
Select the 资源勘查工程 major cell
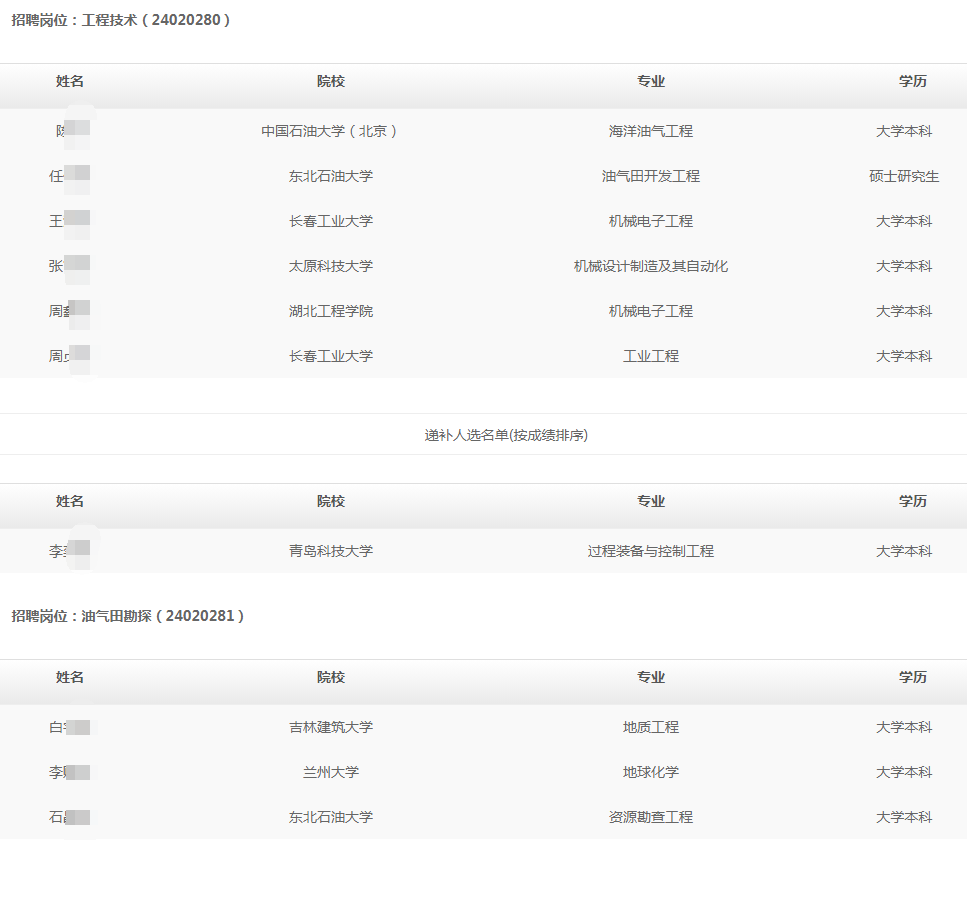point(650,817)
